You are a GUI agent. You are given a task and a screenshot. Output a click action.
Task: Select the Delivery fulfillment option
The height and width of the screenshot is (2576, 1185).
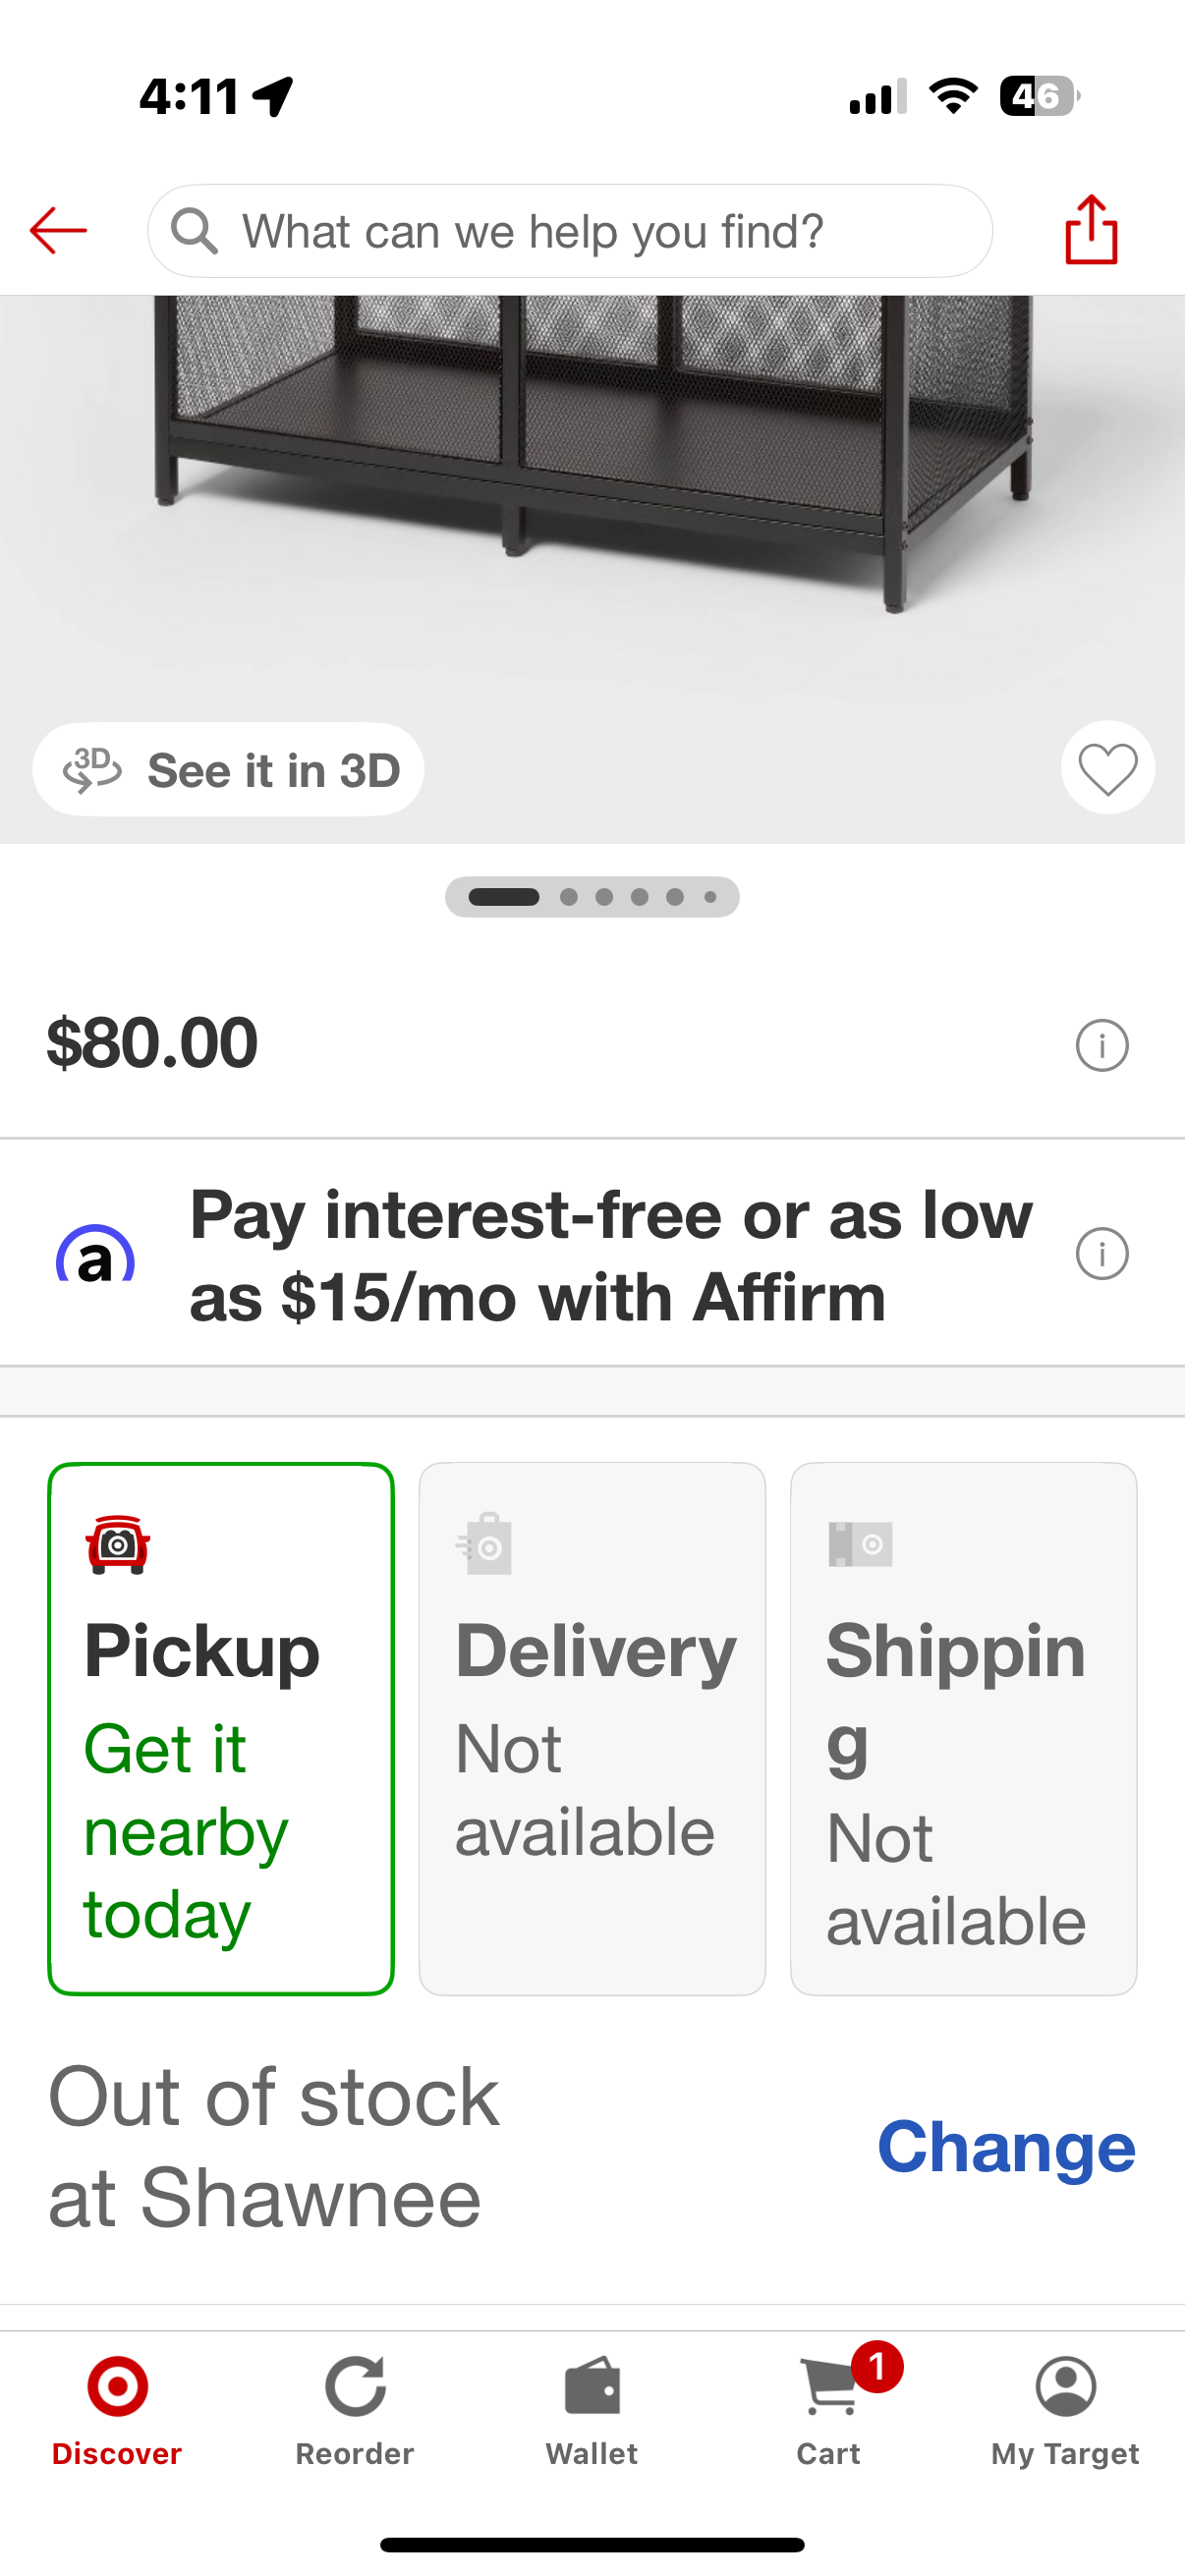point(592,1728)
